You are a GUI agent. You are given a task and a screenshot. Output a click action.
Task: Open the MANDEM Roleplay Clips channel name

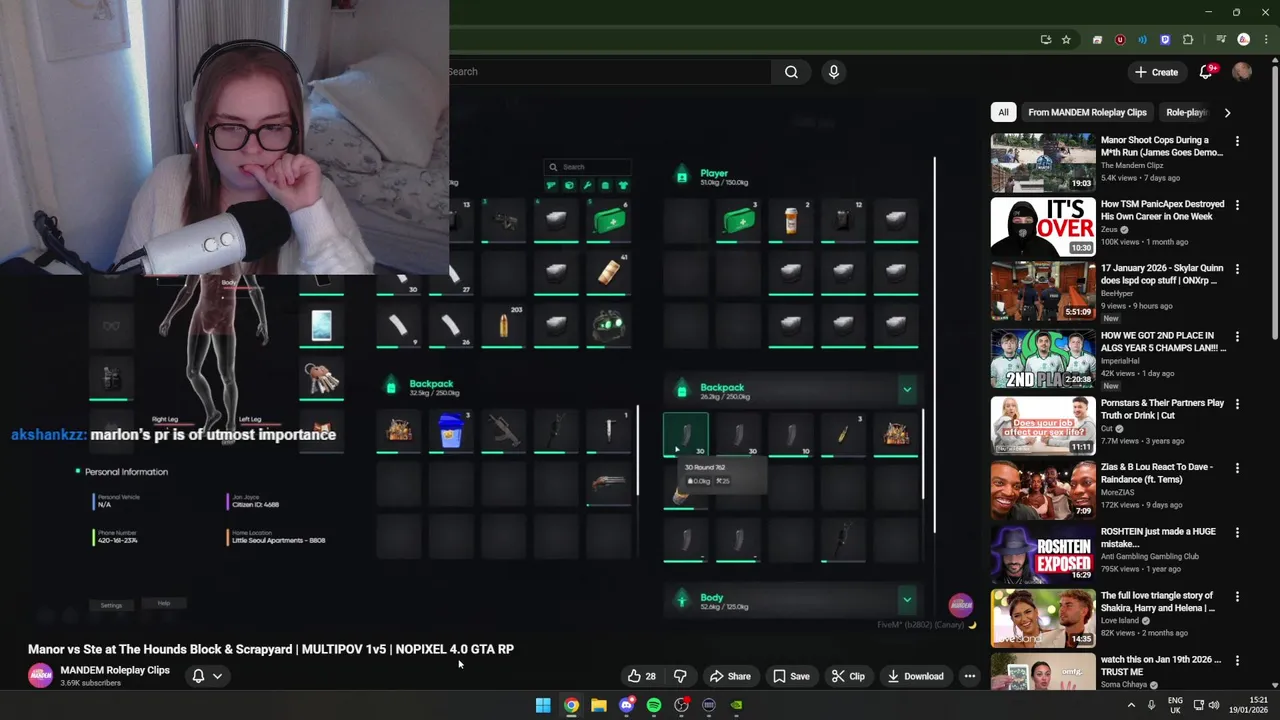[x=115, y=670]
